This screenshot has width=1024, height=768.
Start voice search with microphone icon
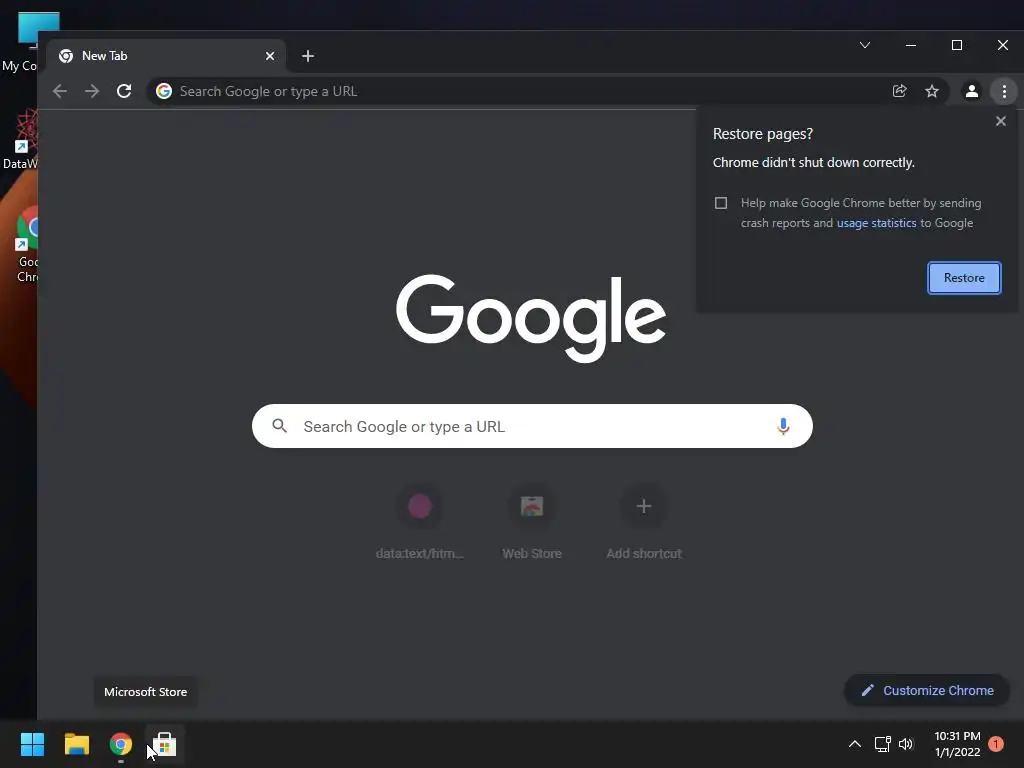pos(783,426)
